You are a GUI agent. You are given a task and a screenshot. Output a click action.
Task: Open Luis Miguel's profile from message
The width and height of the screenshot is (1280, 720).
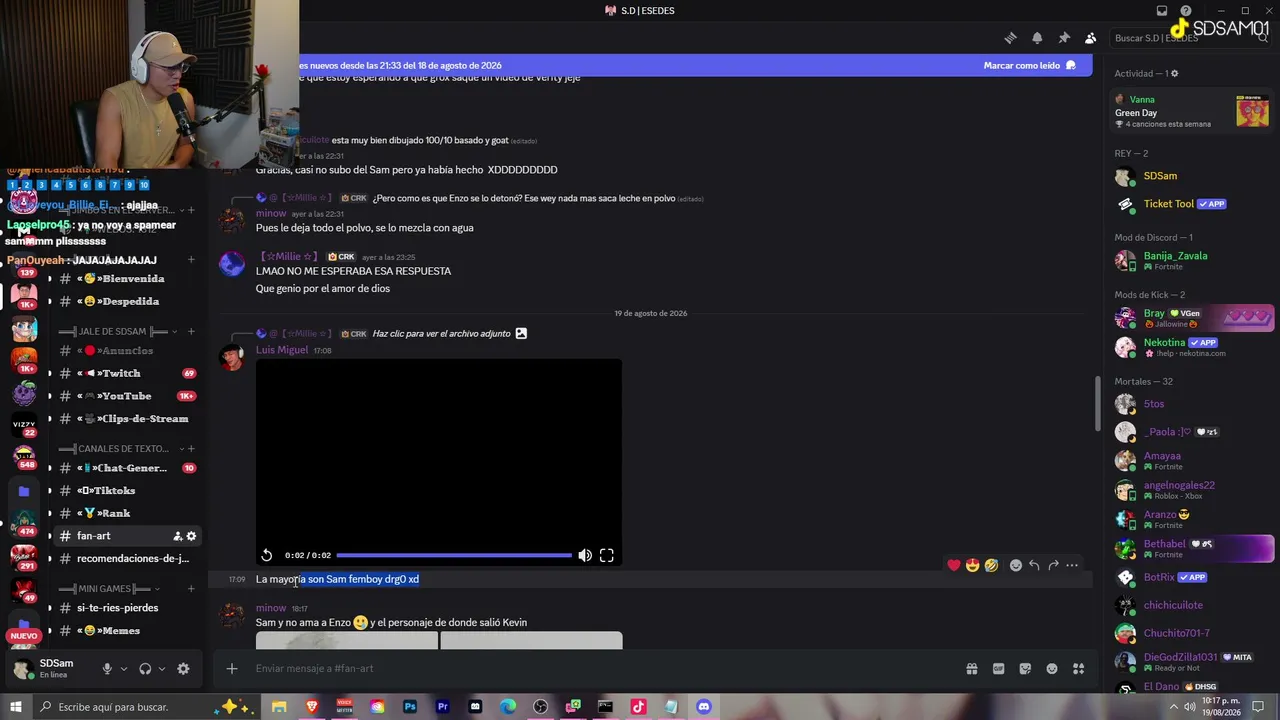point(282,350)
